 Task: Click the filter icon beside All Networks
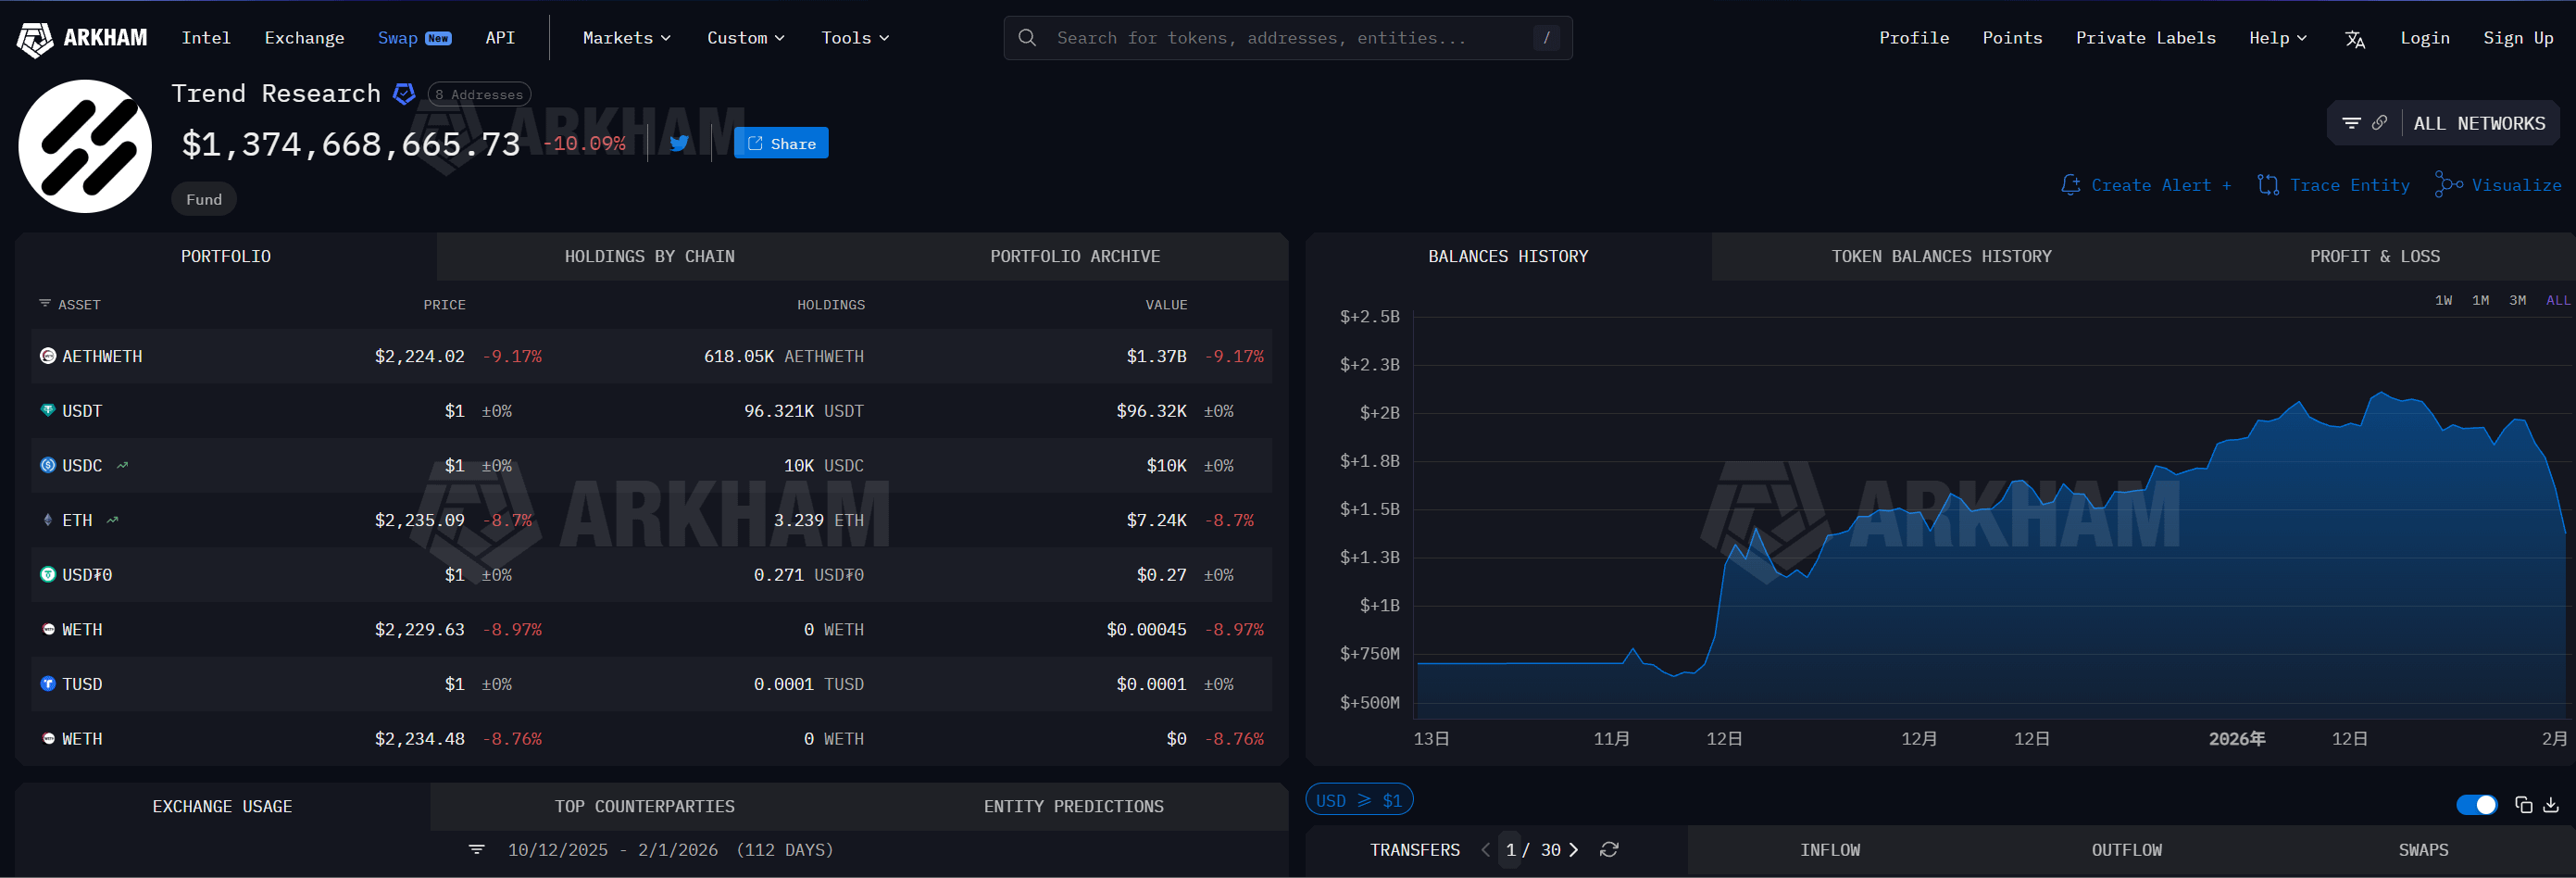tap(2351, 123)
